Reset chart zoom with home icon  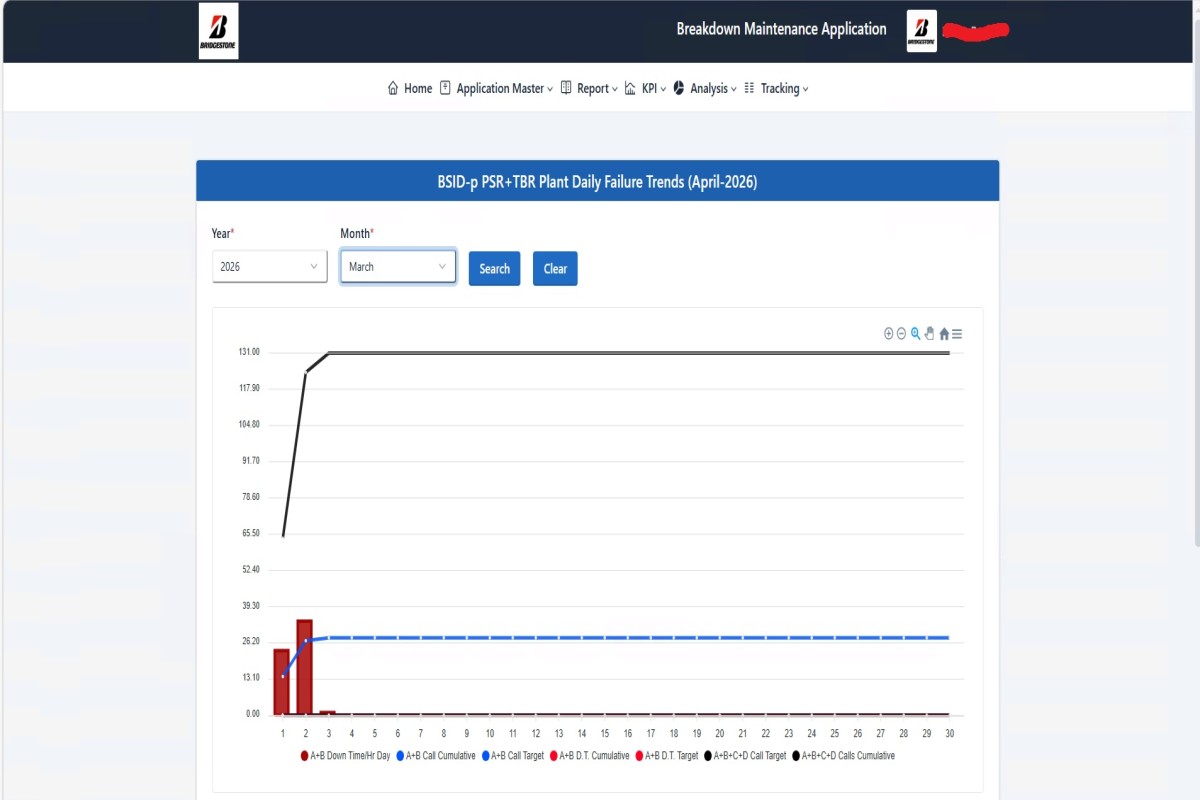click(943, 334)
